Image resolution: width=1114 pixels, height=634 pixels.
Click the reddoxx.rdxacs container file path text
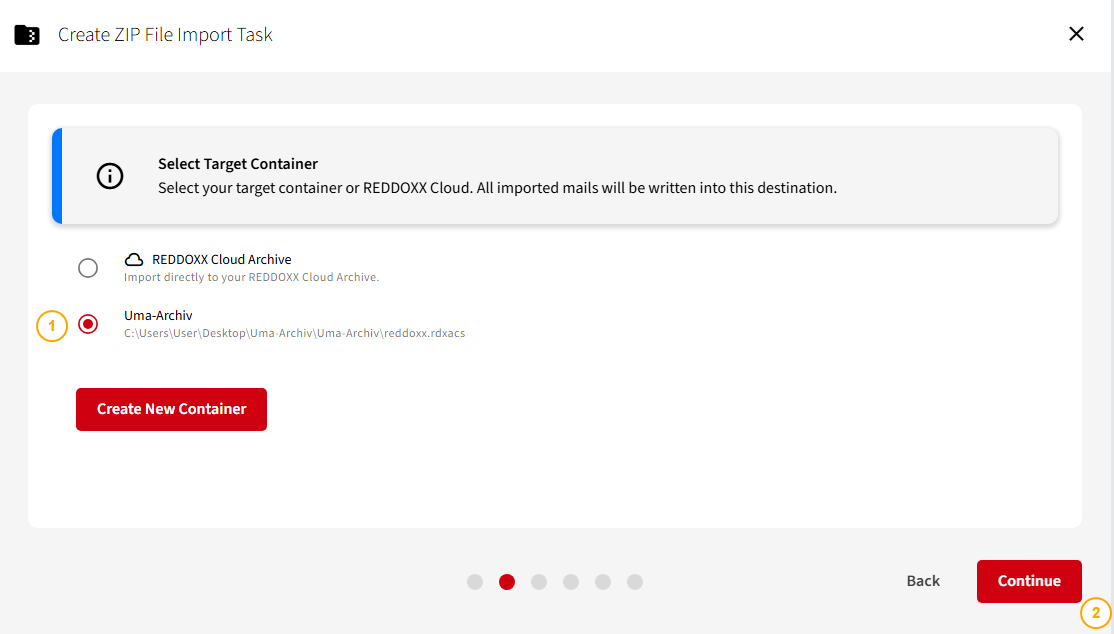(x=294, y=334)
